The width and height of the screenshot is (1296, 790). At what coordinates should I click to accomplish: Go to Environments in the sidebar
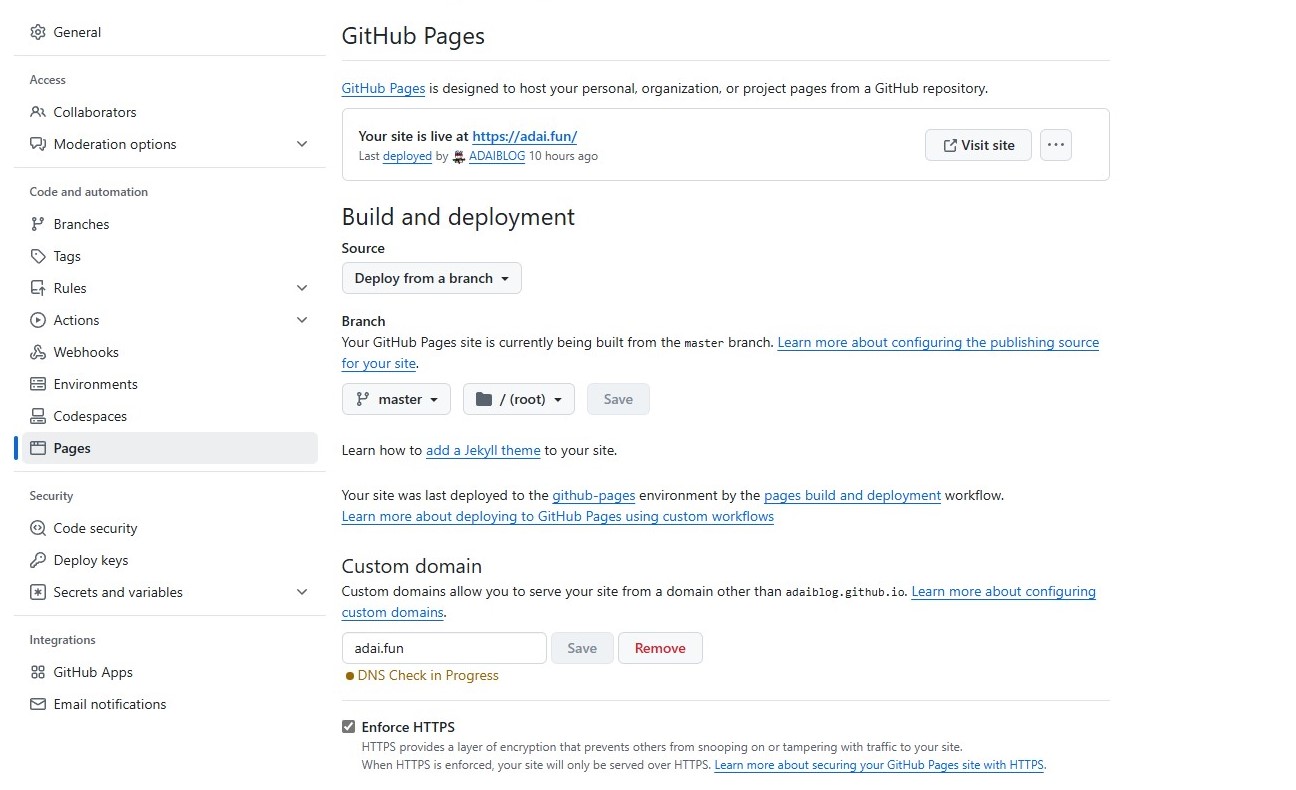click(x=95, y=384)
